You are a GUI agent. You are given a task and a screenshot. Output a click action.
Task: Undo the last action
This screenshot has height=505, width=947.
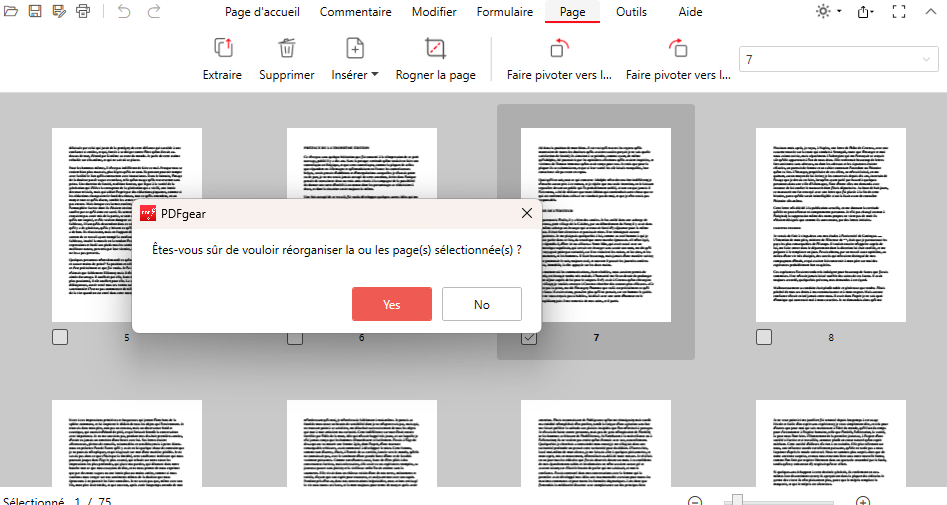(124, 11)
